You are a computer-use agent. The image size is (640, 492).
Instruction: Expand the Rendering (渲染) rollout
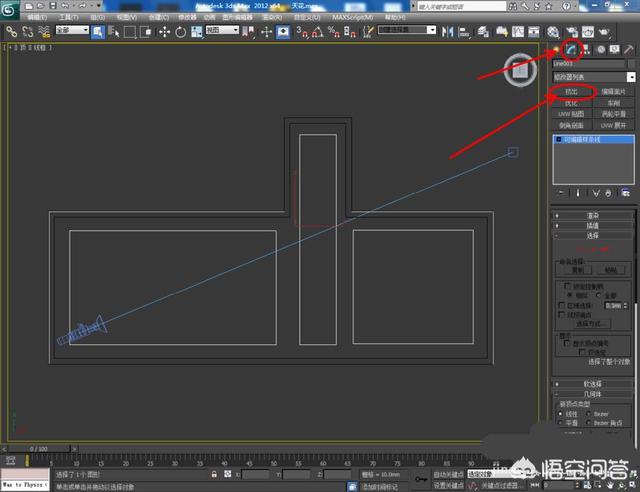coord(593,215)
